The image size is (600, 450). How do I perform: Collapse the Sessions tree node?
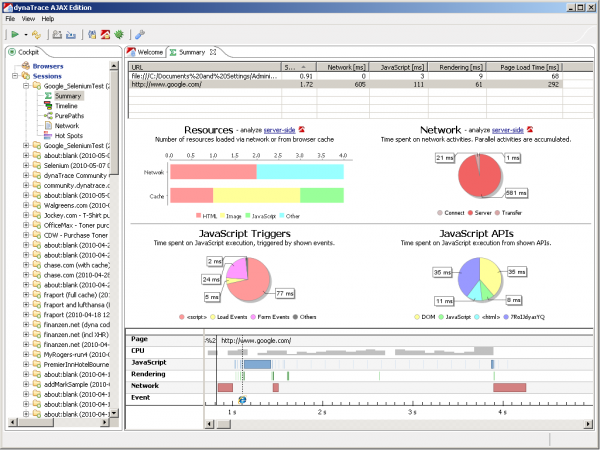click(15, 76)
